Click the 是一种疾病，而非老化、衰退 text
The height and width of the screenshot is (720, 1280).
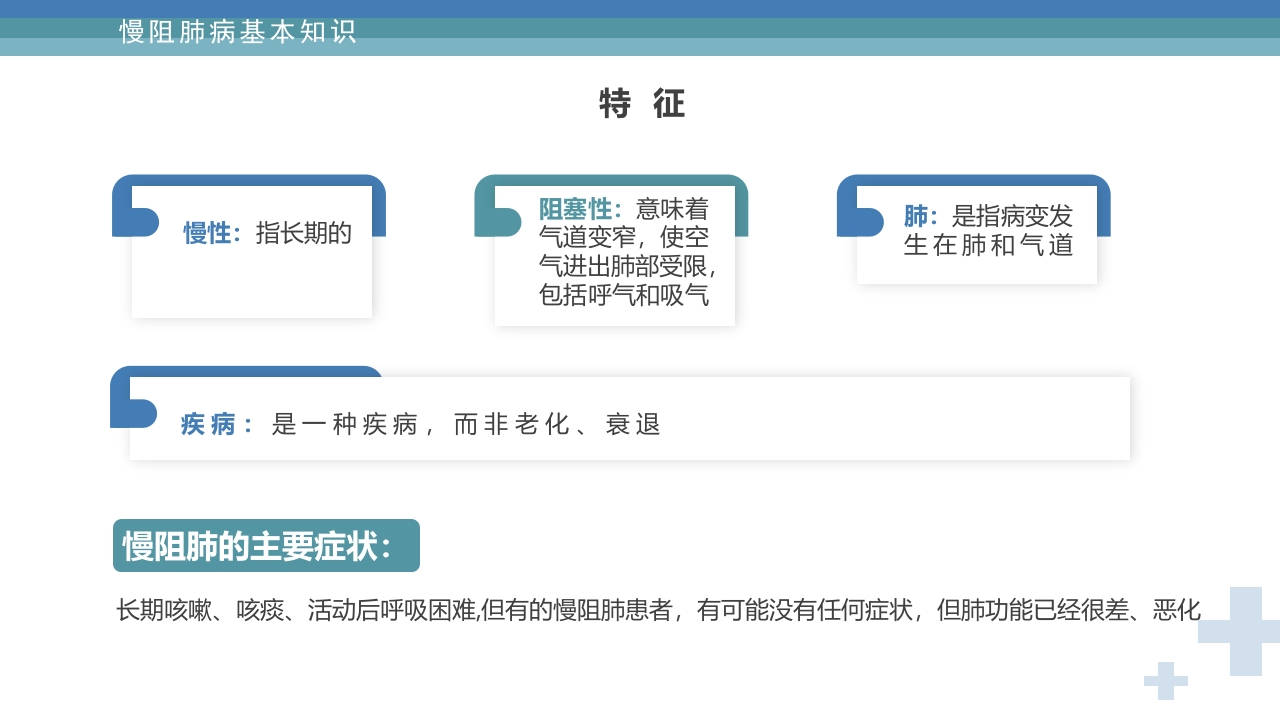point(466,424)
